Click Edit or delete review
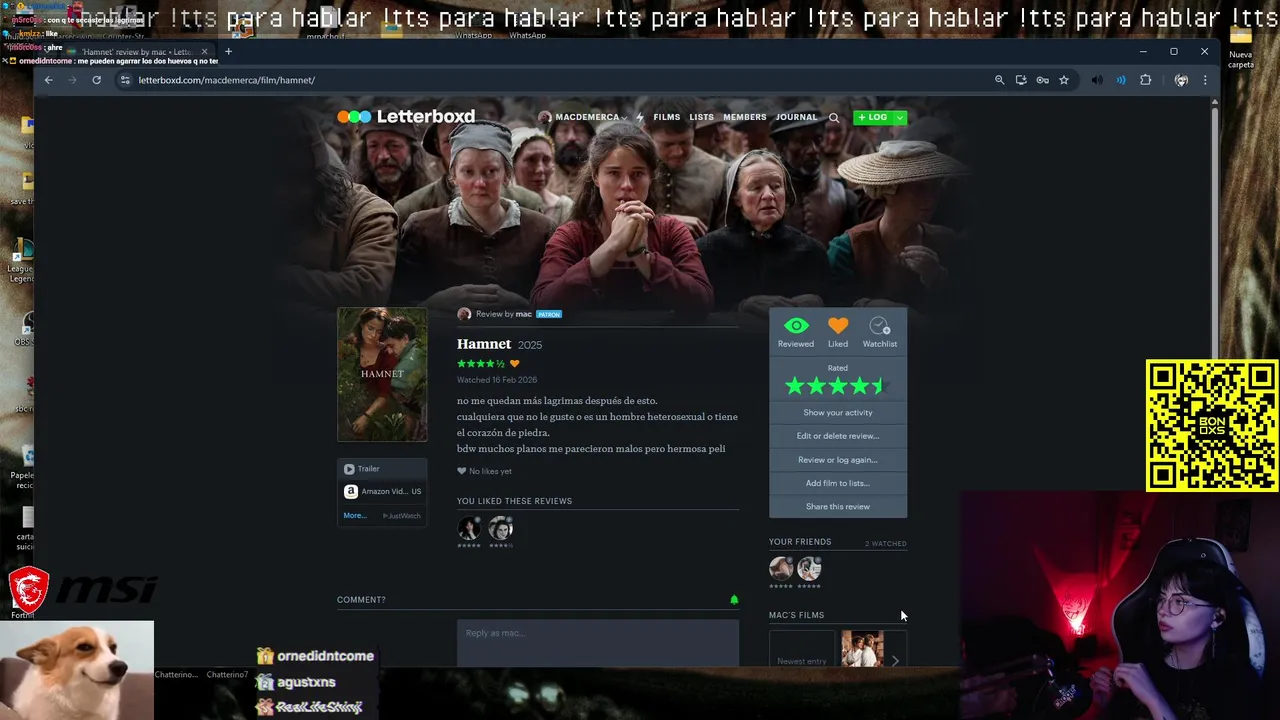 [x=838, y=436]
